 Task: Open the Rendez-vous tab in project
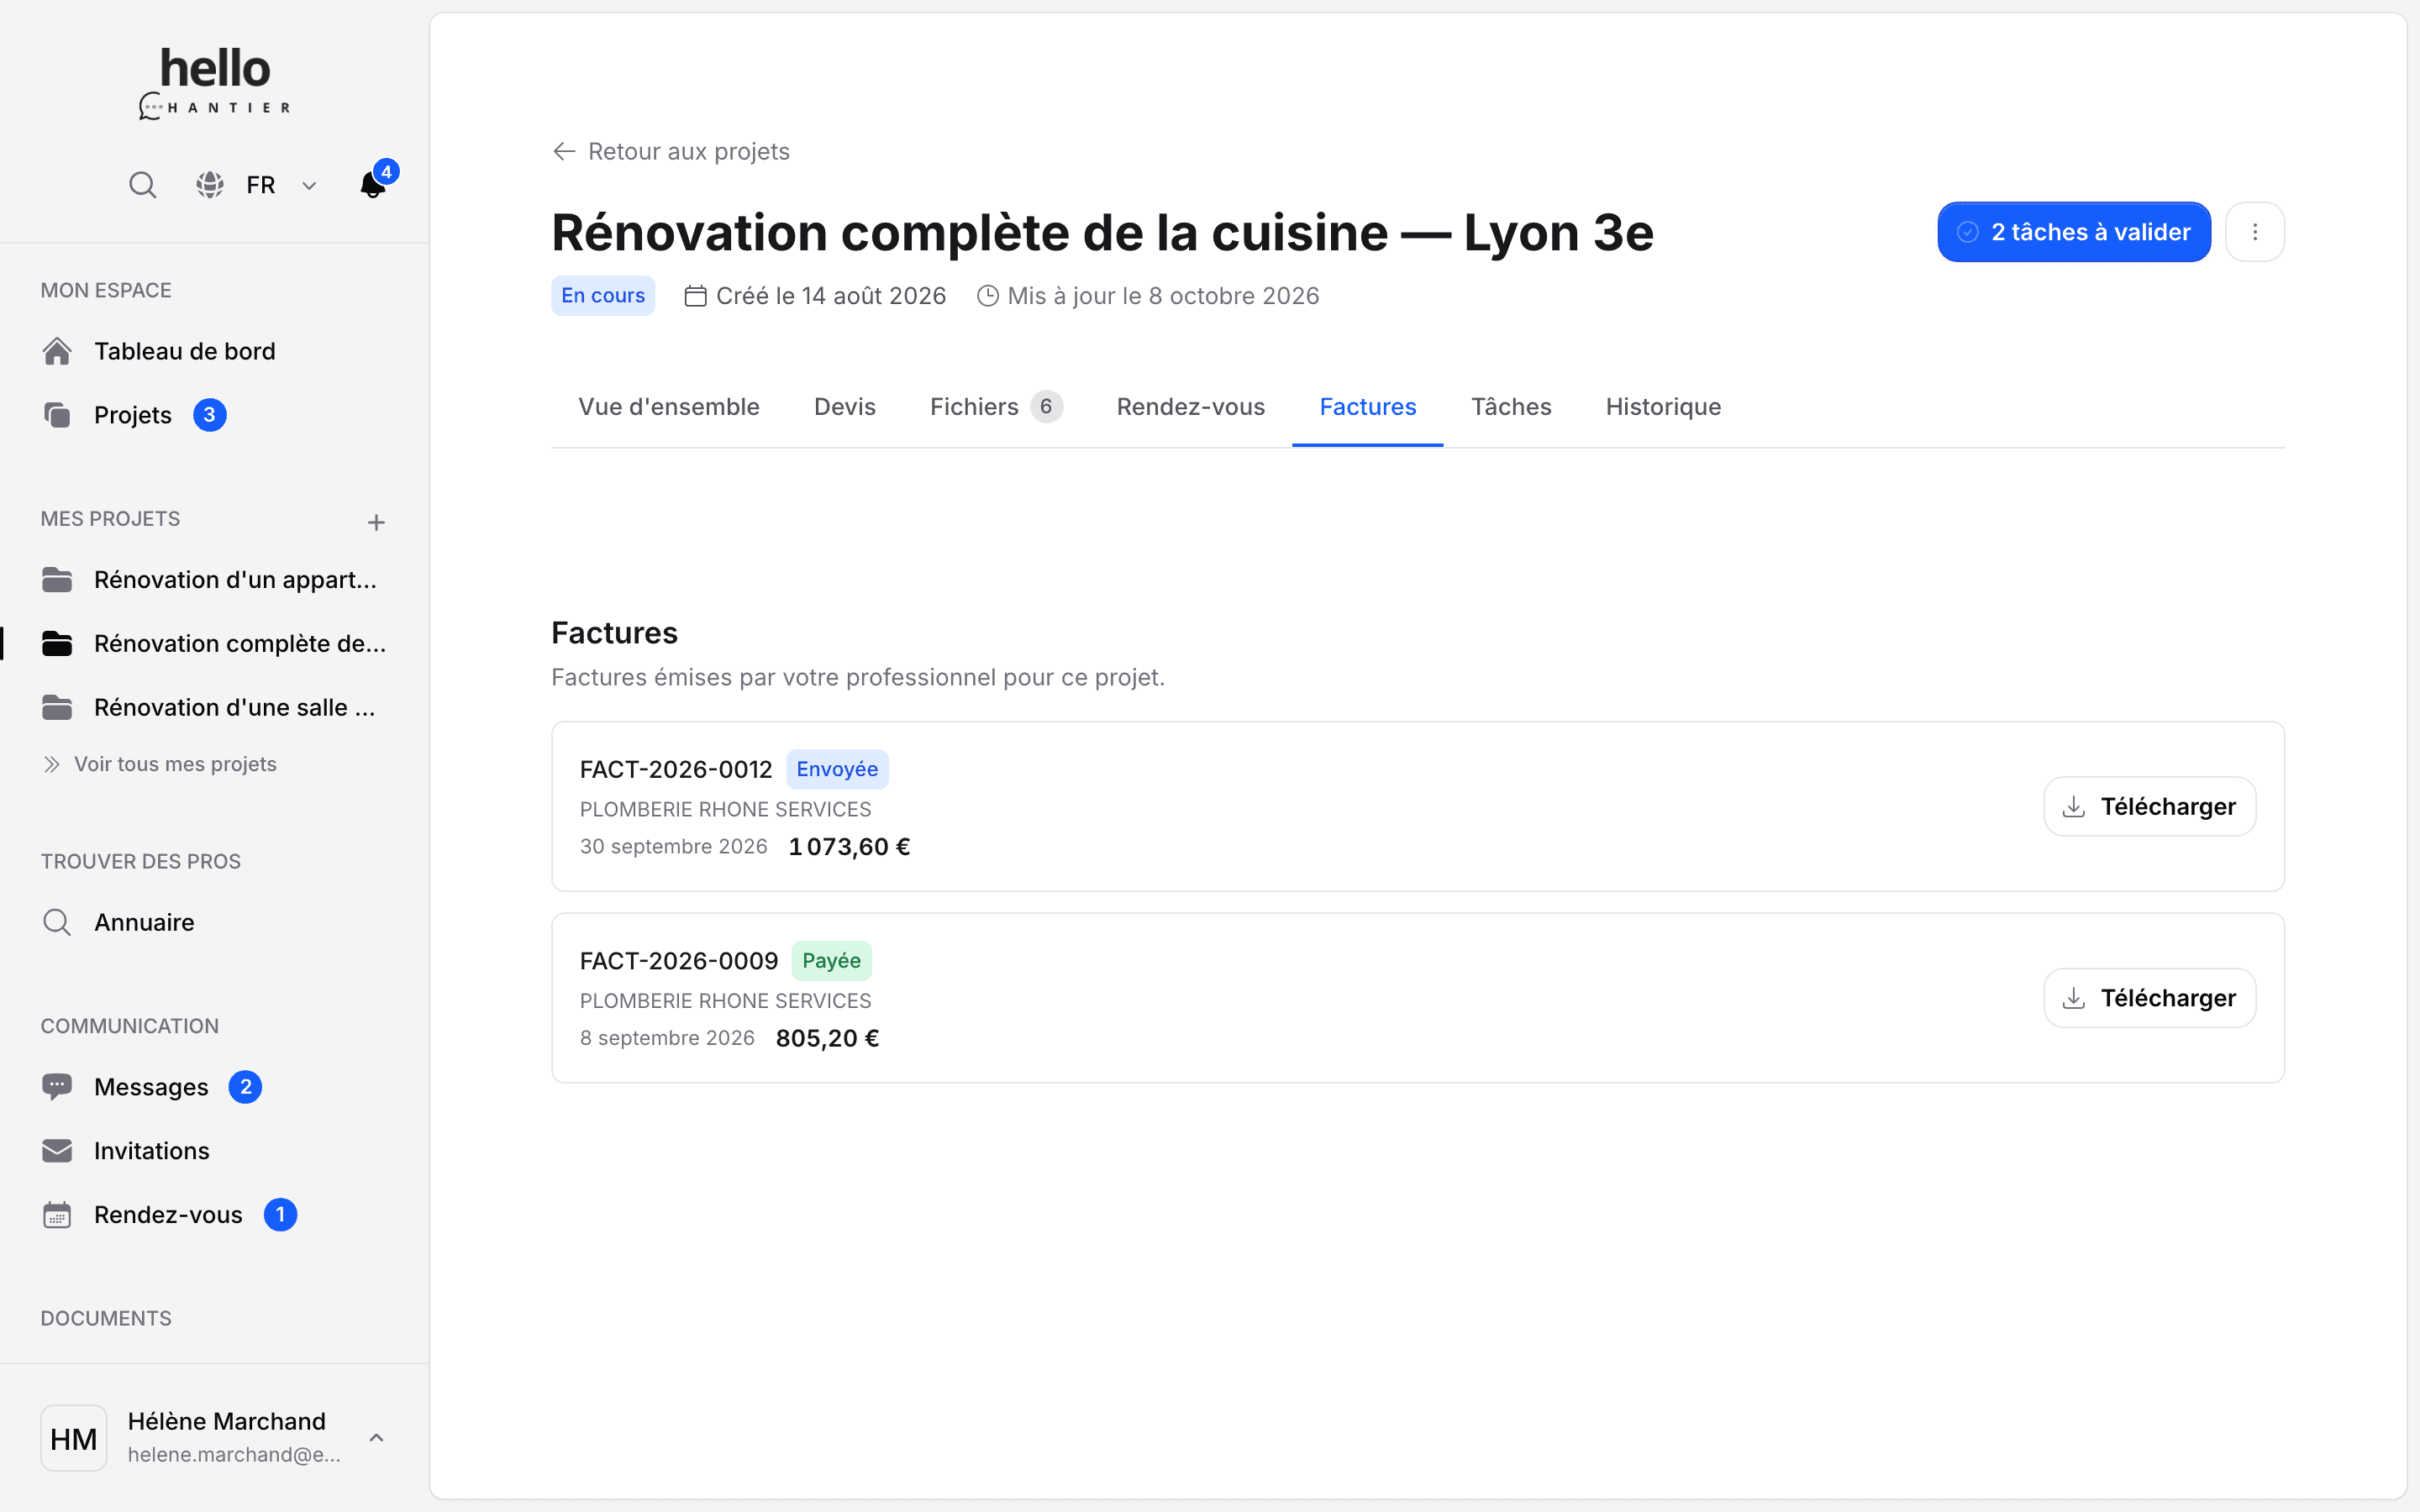pyautogui.click(x=1191, y=407)
